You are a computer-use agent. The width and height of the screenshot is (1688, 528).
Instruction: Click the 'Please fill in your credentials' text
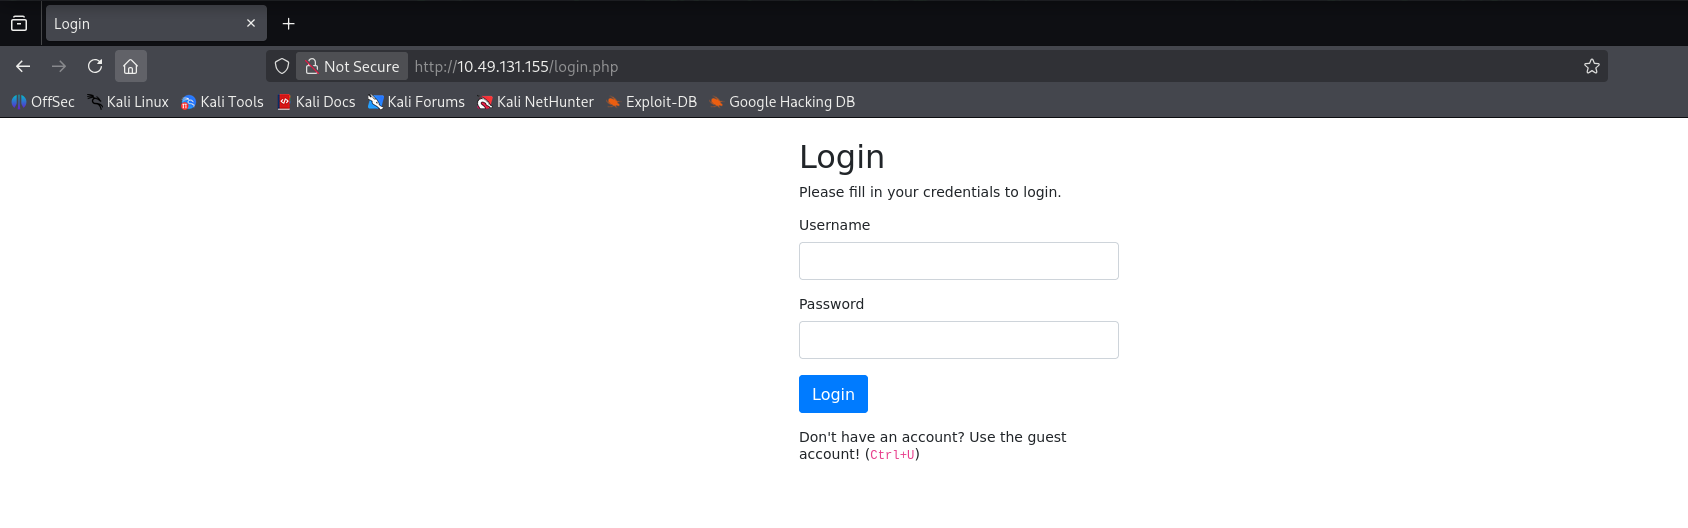(930, 192)
